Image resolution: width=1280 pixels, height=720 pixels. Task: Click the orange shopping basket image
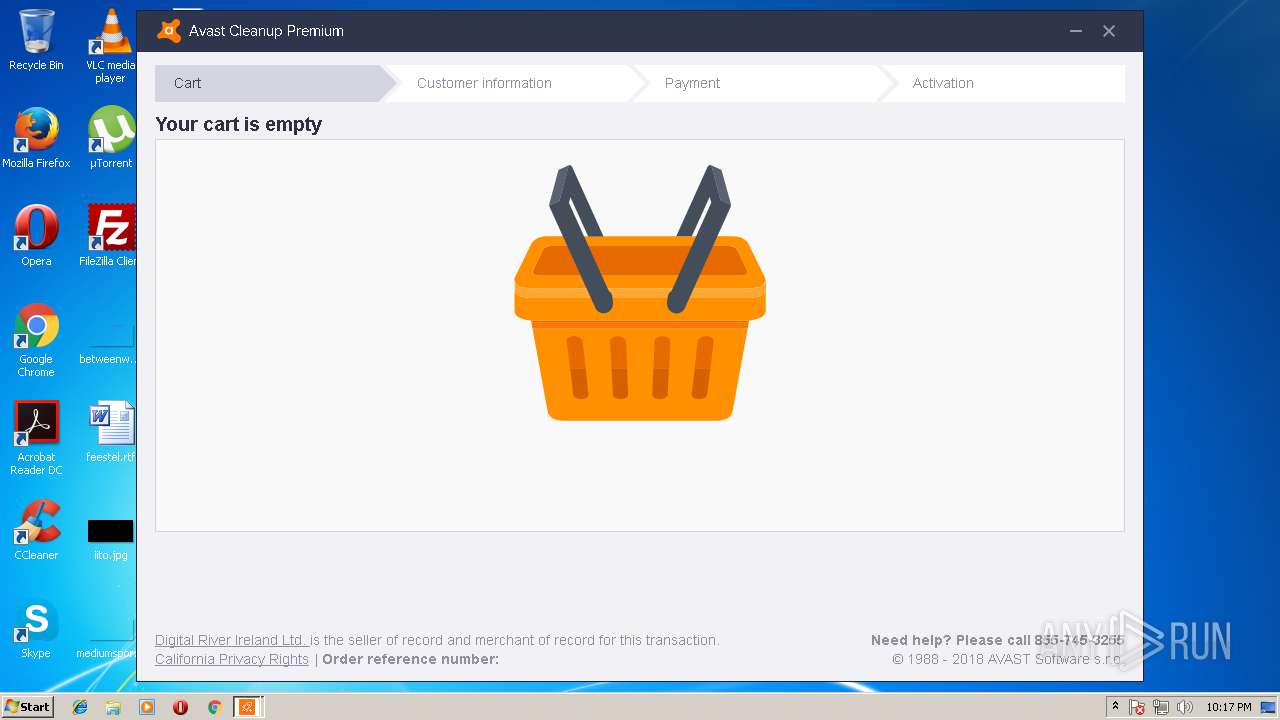pos(640,293)
